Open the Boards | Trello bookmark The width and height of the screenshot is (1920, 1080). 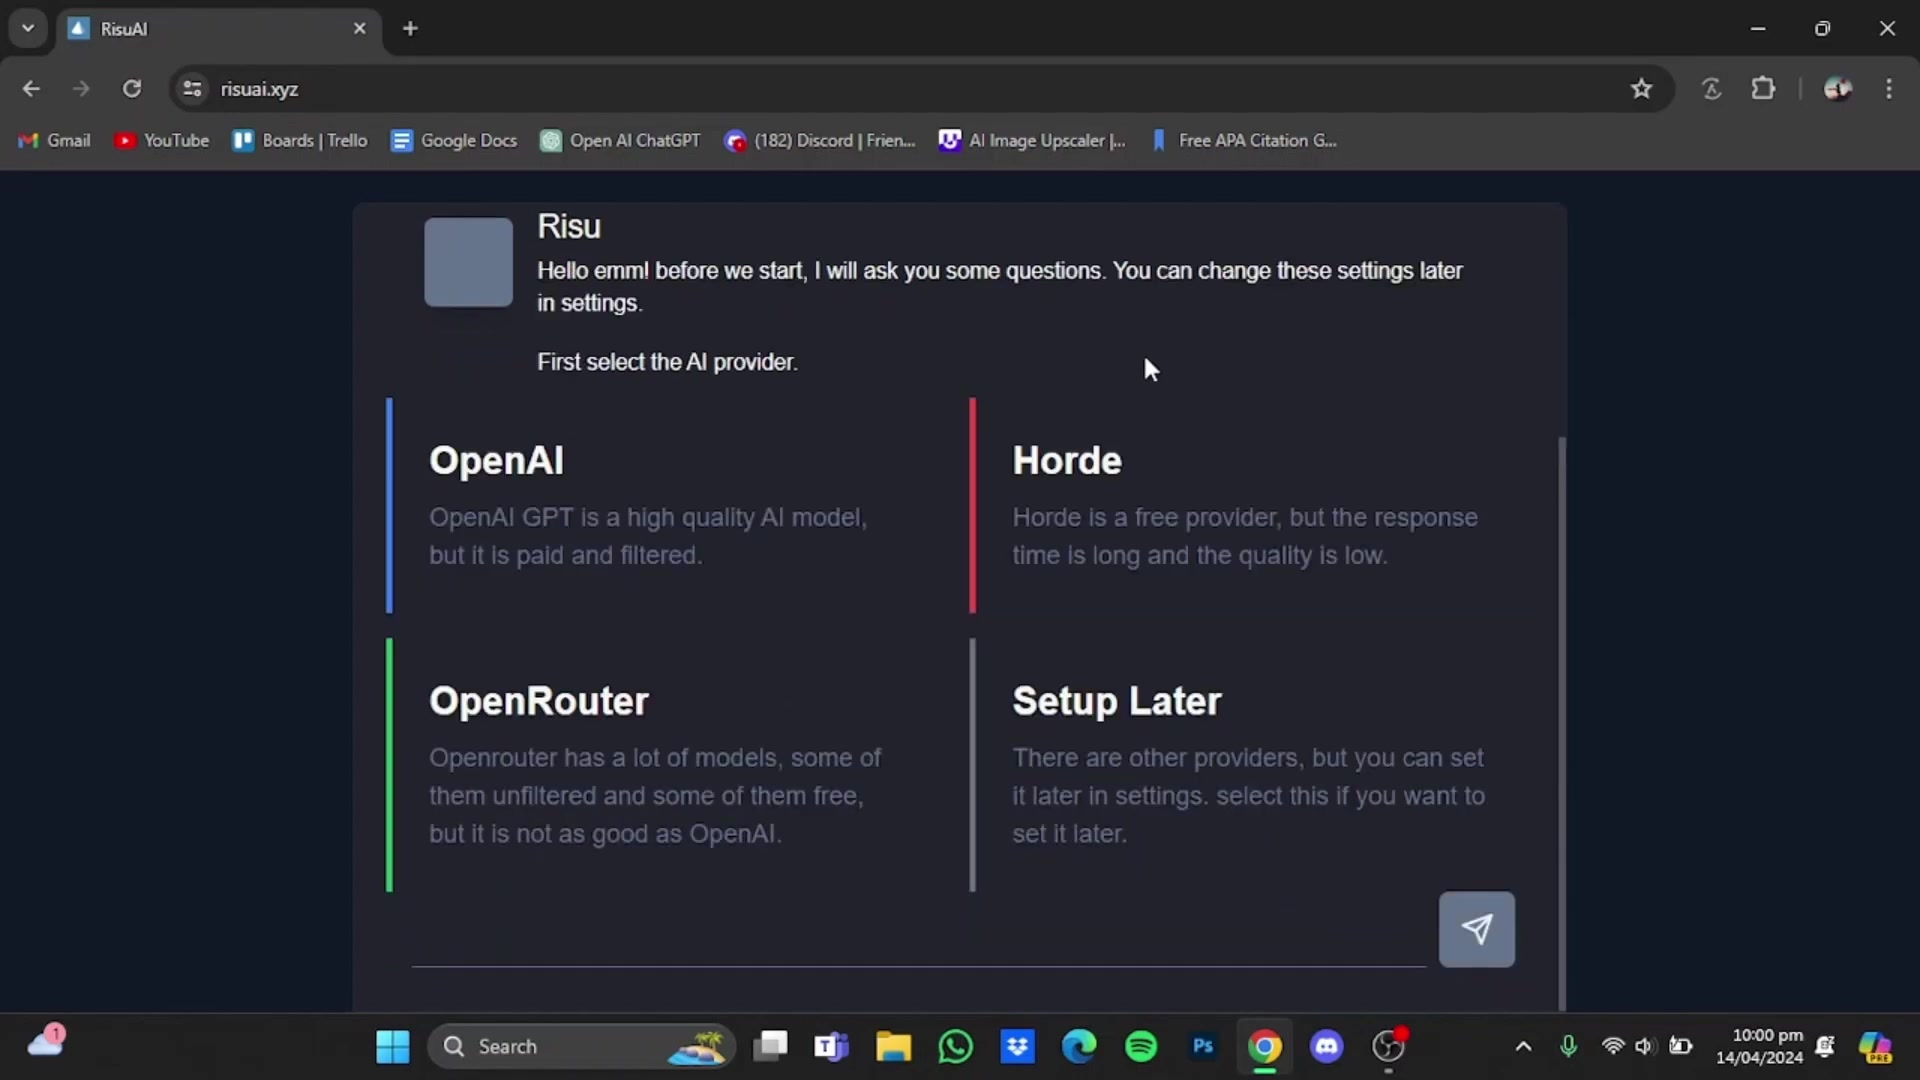[x=300, y=141]
